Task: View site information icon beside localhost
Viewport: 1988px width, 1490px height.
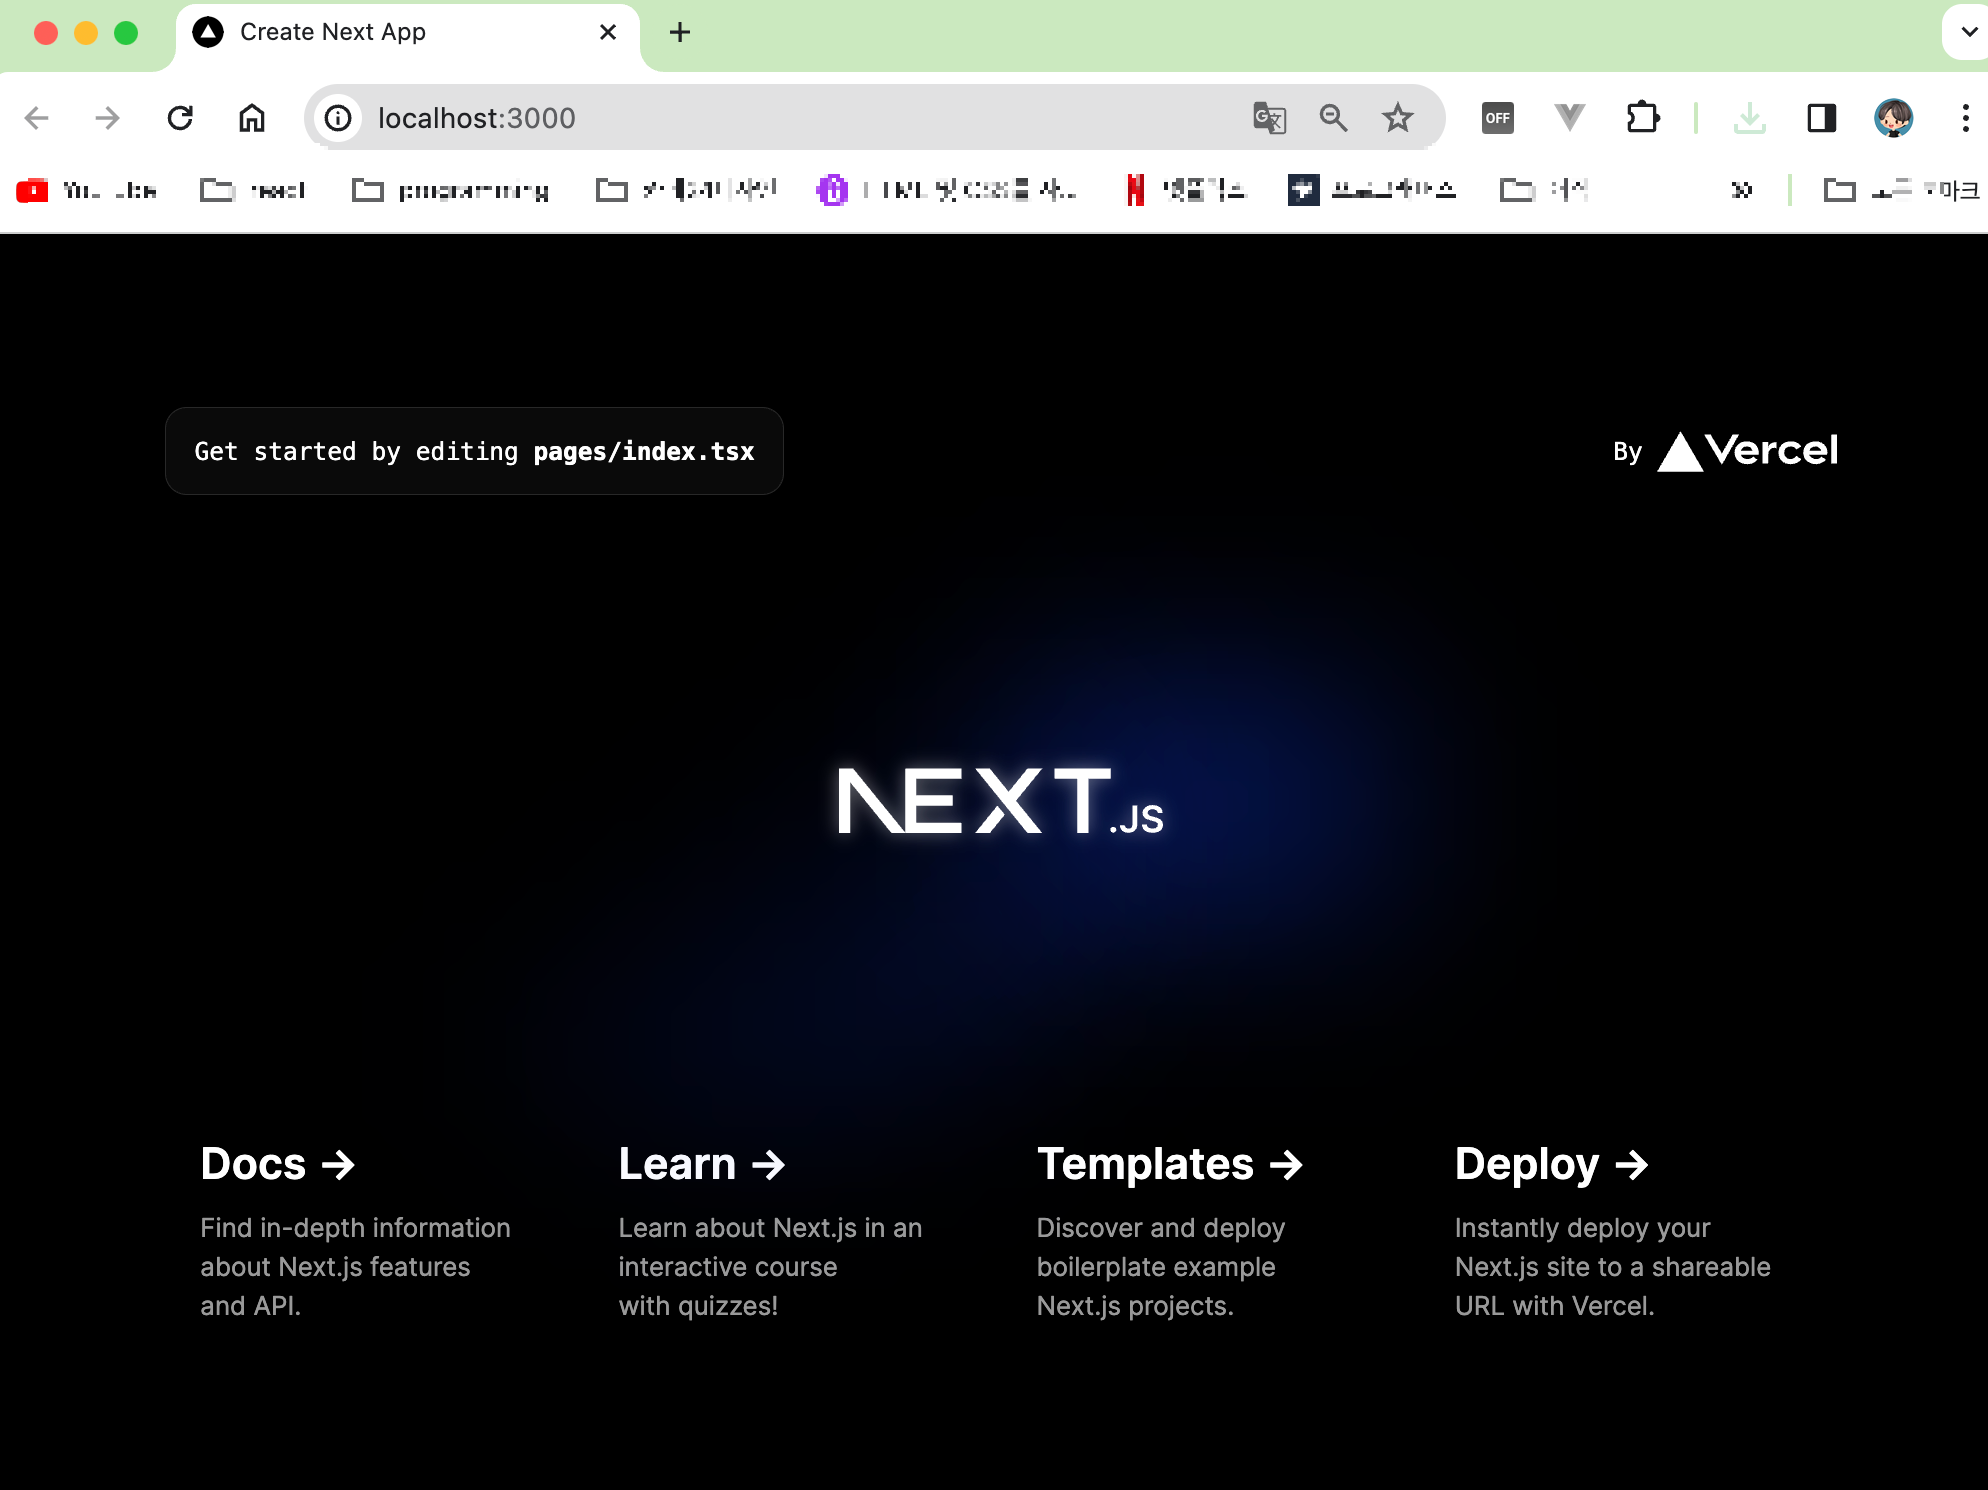Action: tap(338, 118)
